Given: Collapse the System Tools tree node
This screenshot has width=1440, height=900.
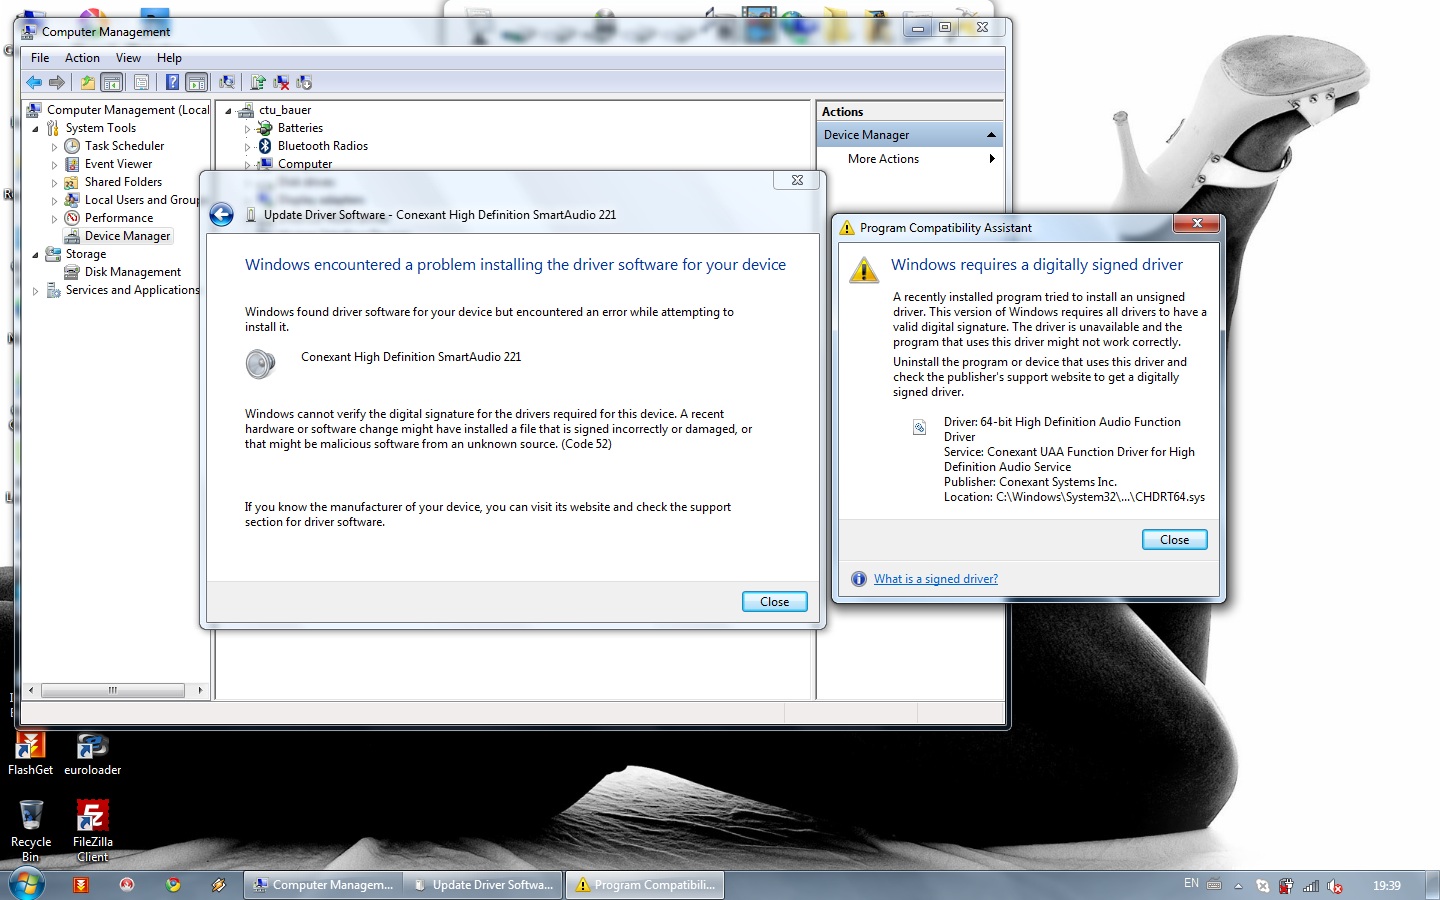Looking at the screenshot, I should (x=36, y=129).
